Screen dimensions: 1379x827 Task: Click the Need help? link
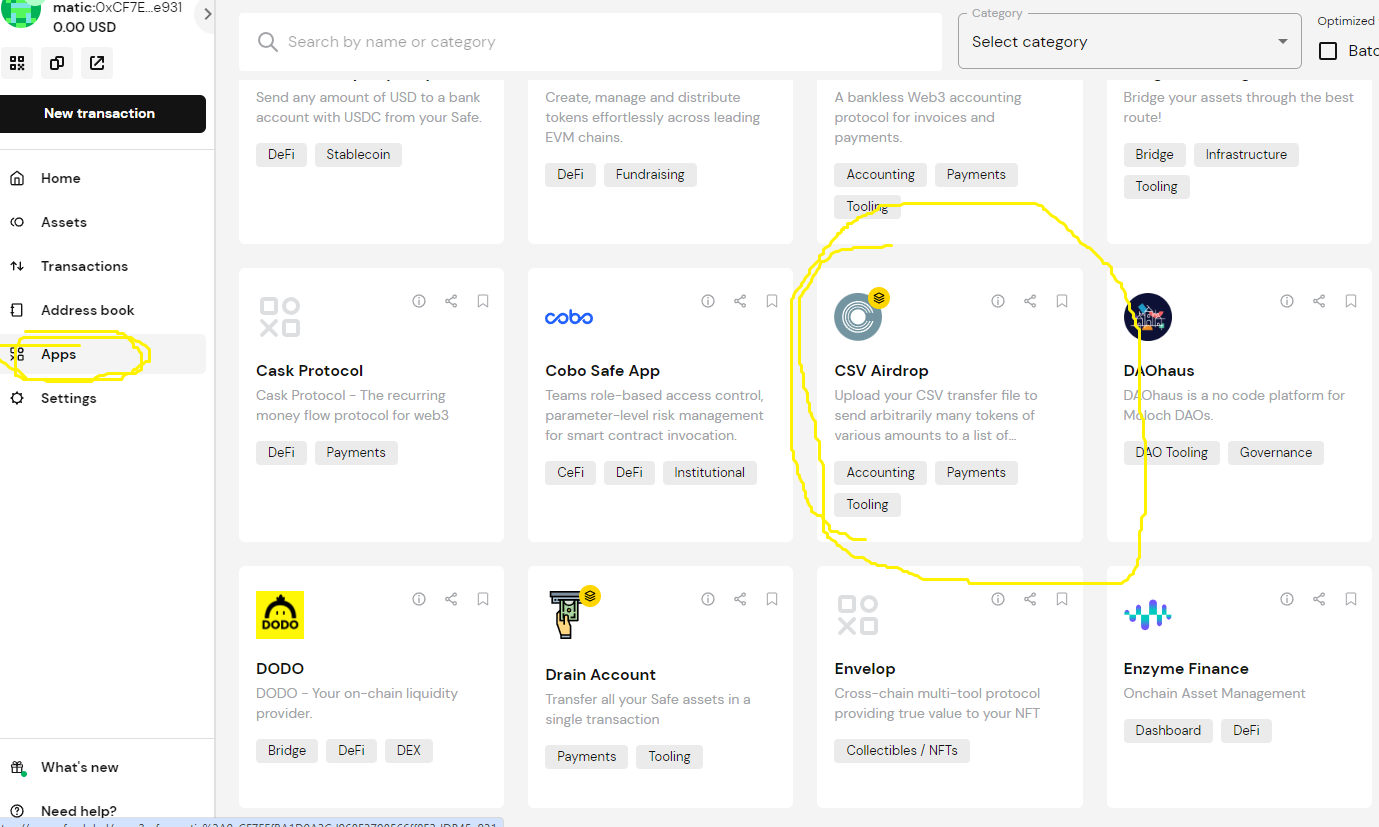(x=79, y=811)
